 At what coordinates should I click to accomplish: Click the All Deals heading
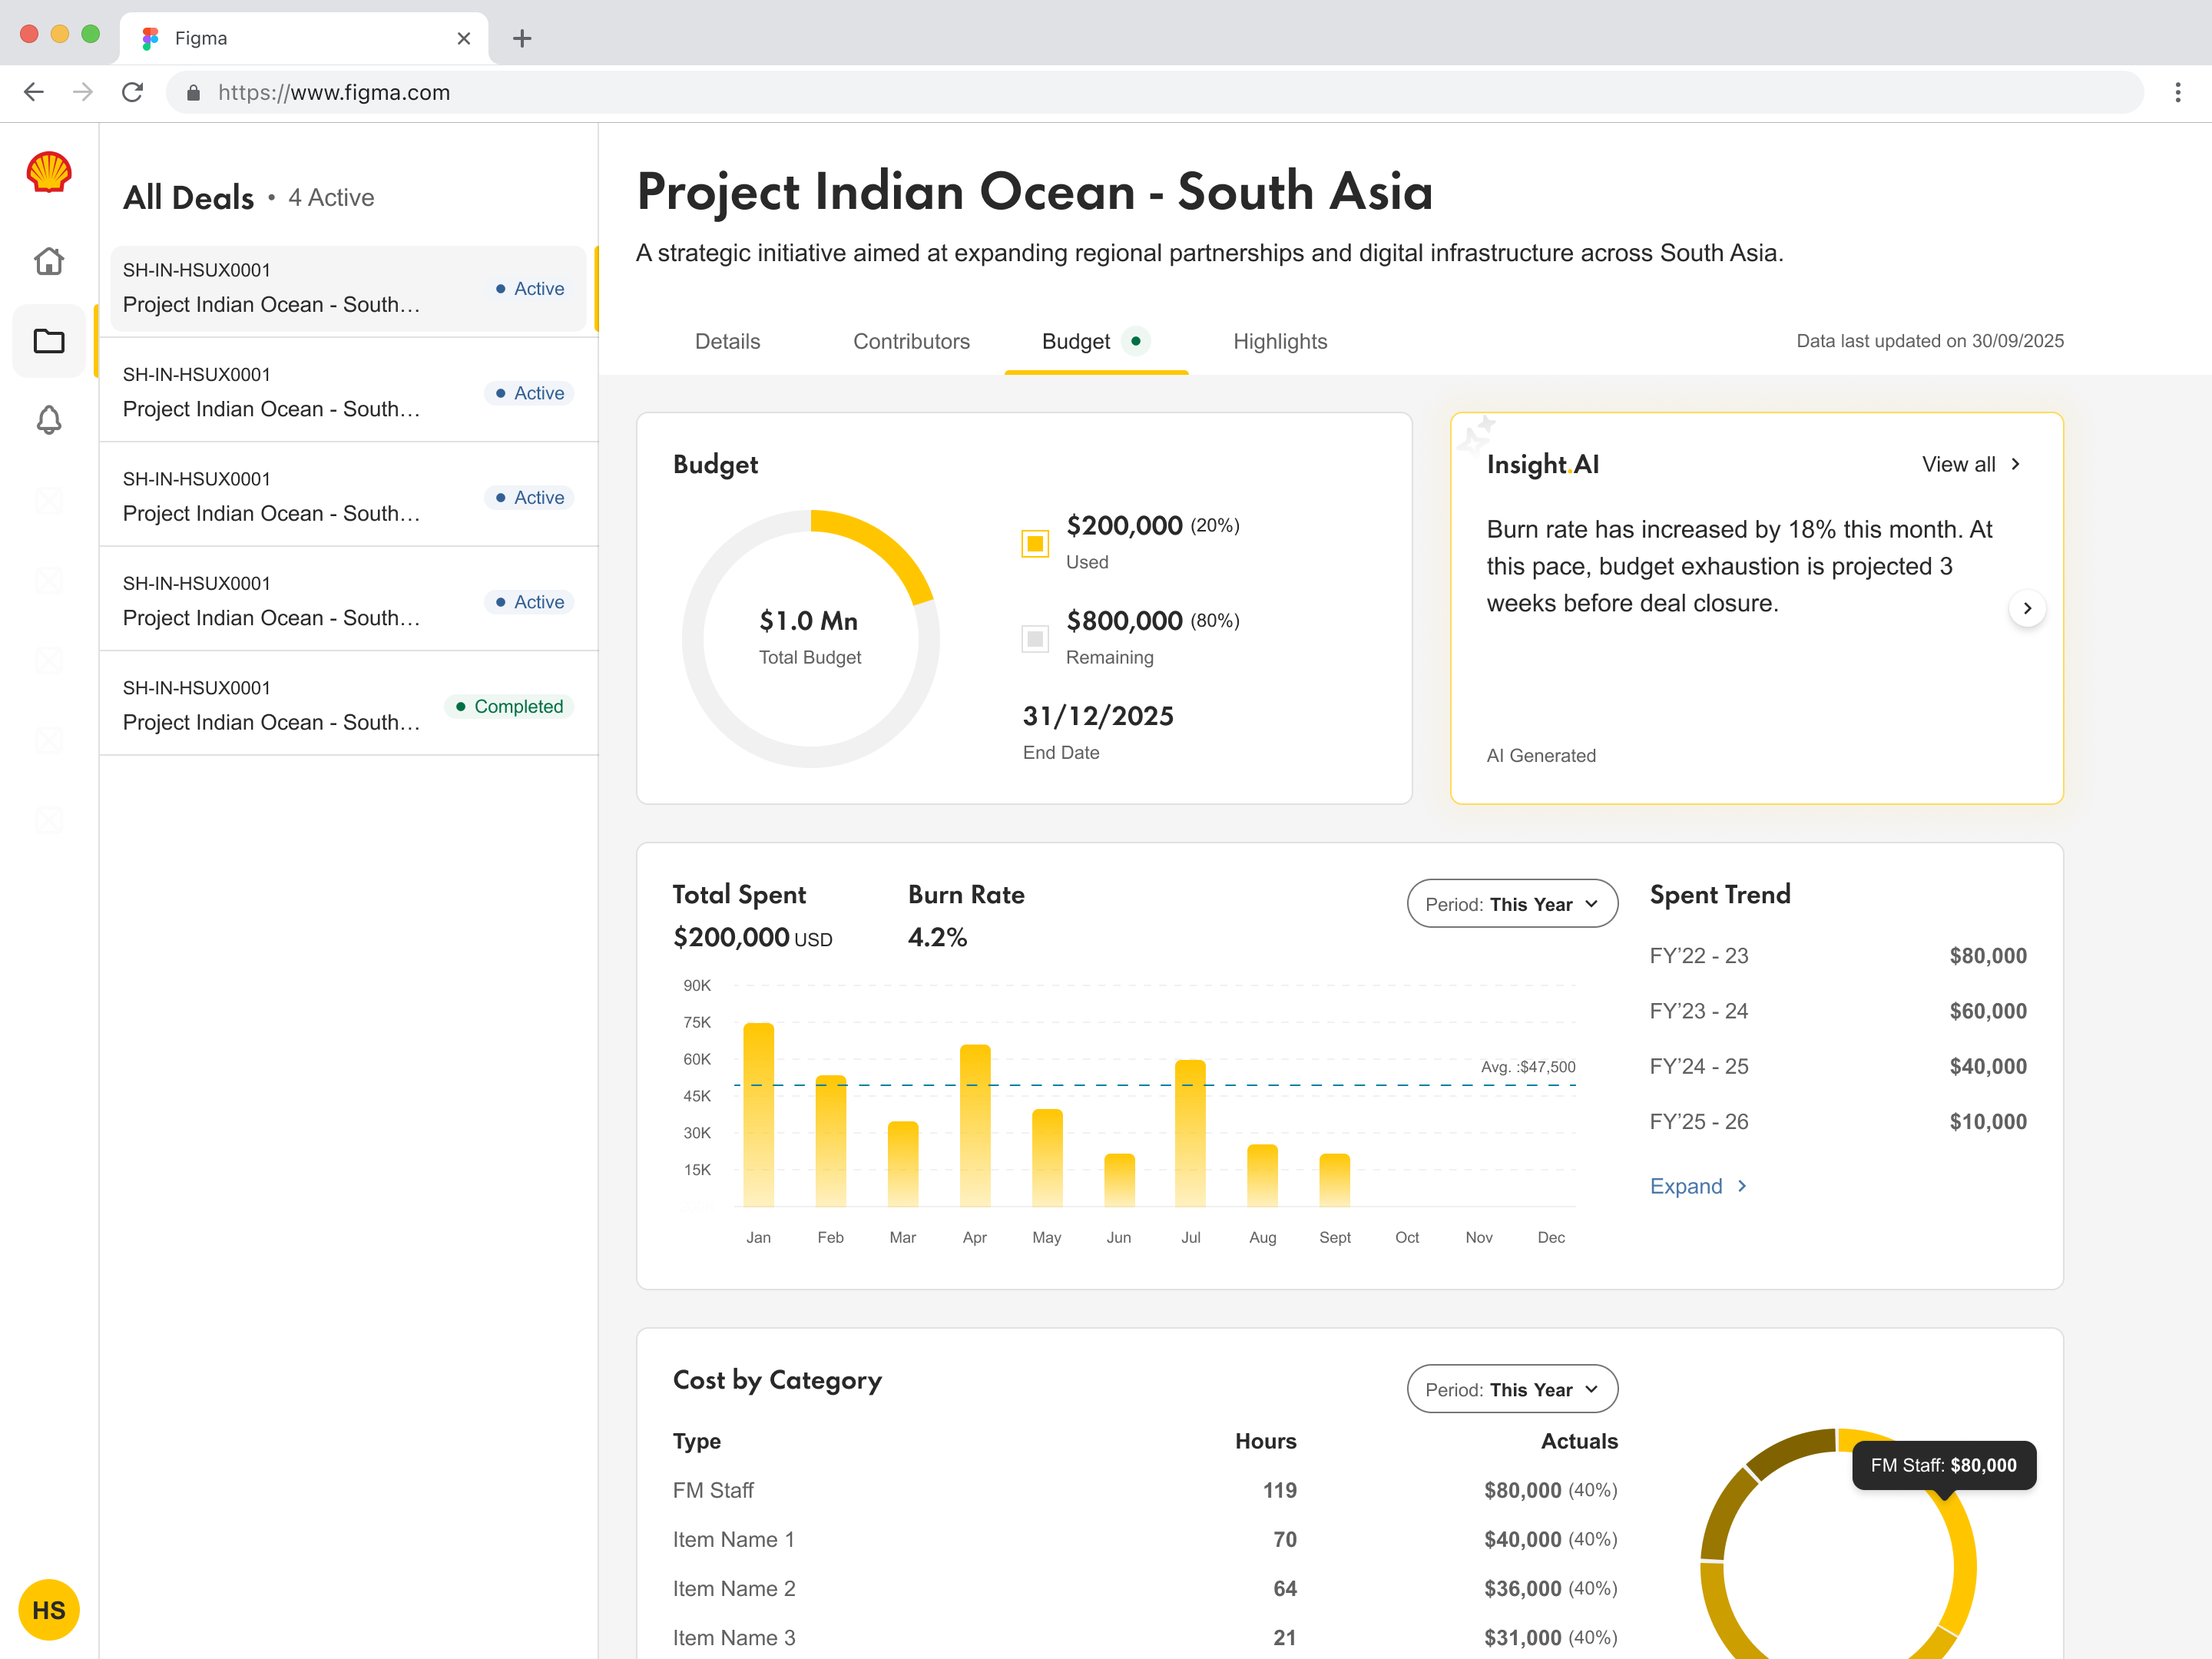(188, 197)
